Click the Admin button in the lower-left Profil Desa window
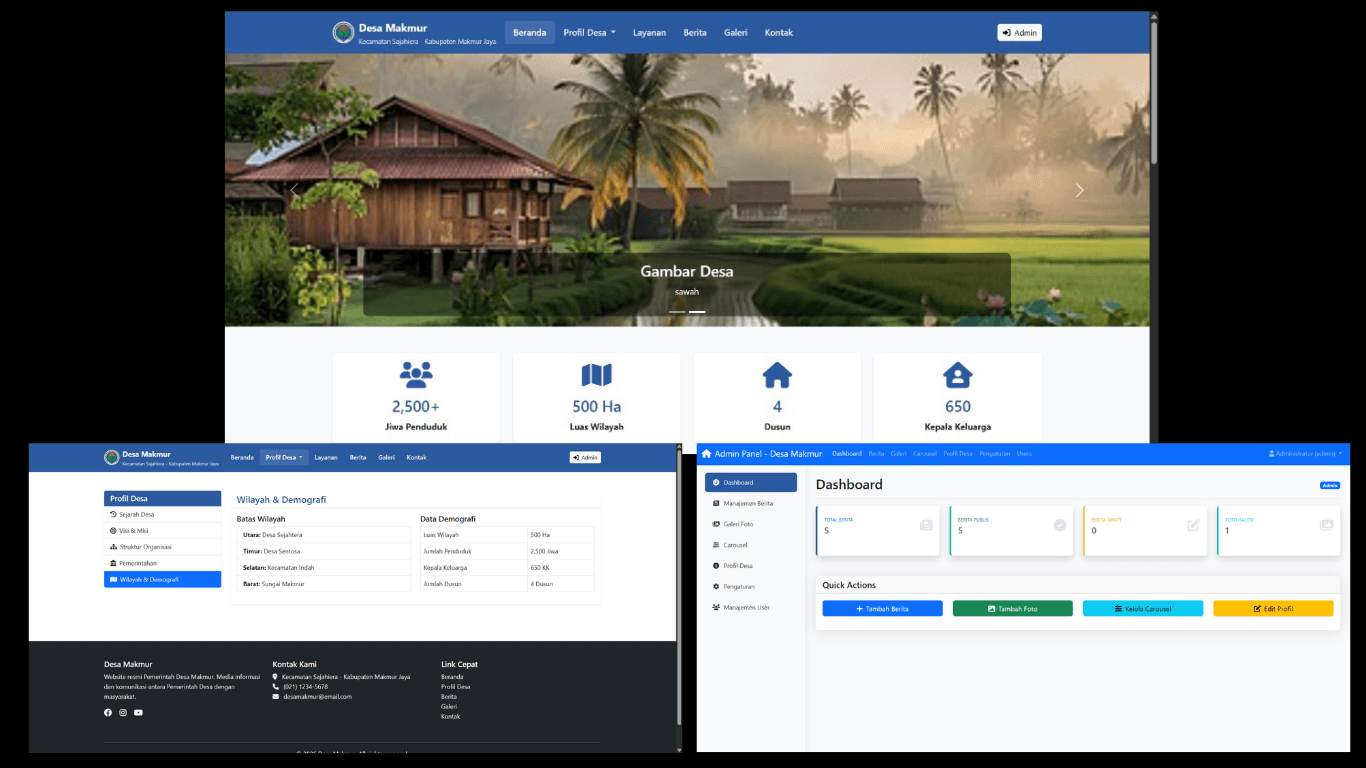 (585, 458)
